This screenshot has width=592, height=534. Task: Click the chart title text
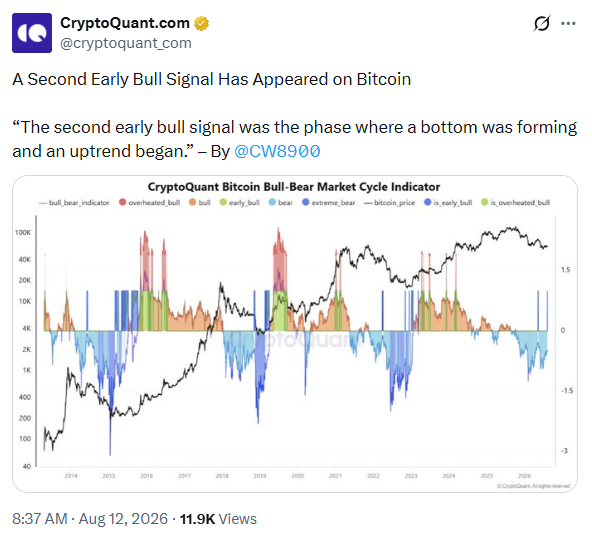294,187
